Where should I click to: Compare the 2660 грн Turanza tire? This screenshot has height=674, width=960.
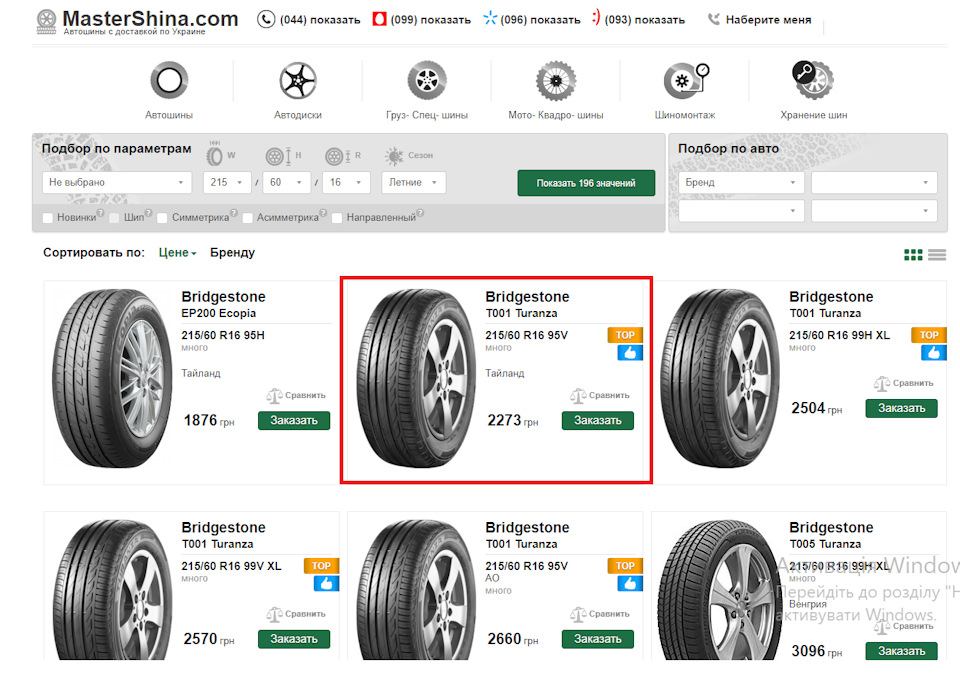point(600,614)
